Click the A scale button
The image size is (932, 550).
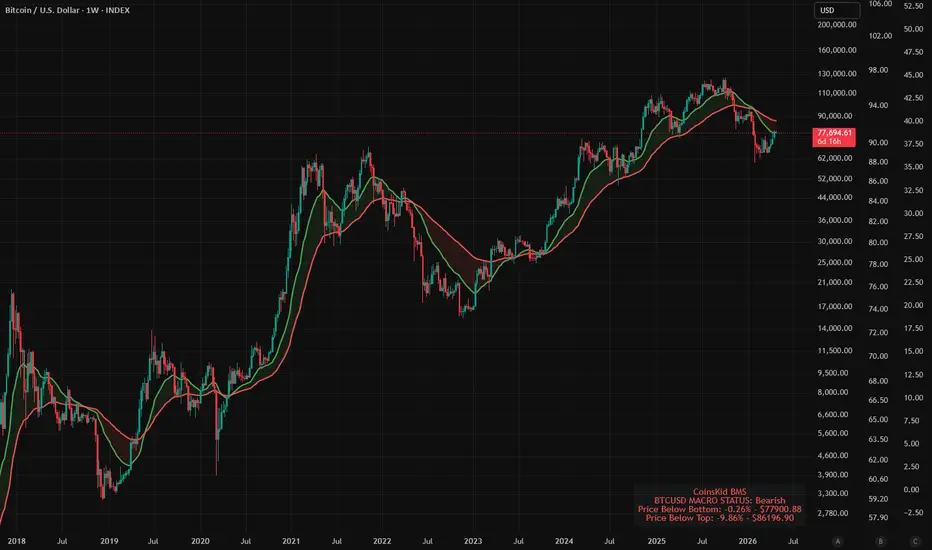pyautogui.click(x=837, y=541)
